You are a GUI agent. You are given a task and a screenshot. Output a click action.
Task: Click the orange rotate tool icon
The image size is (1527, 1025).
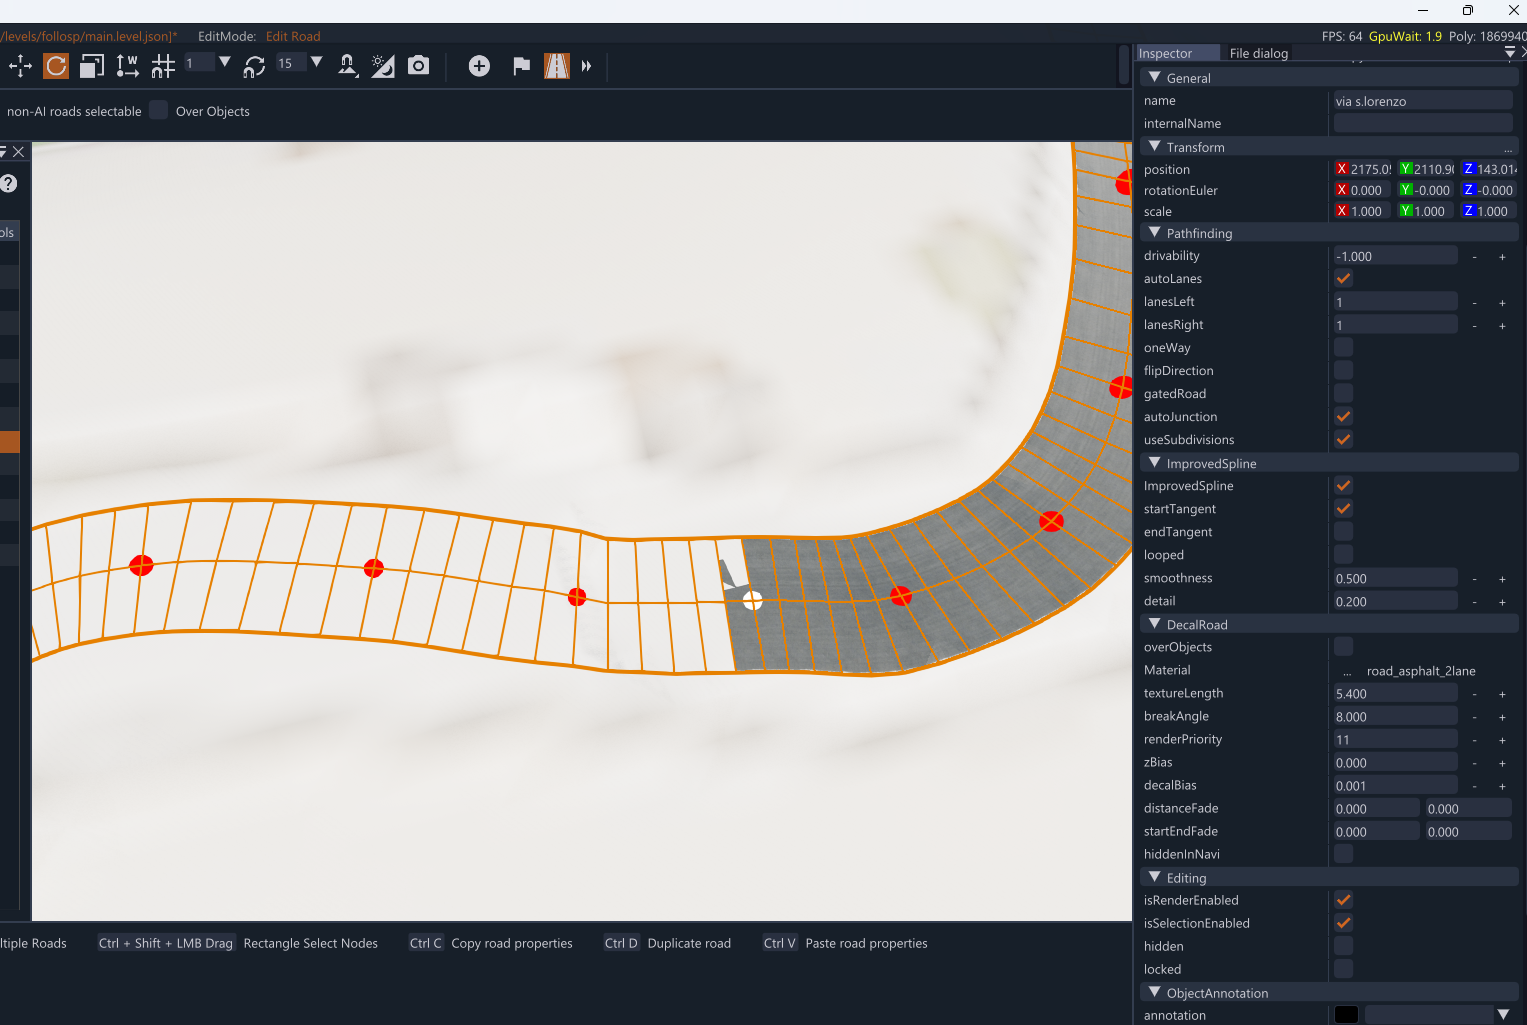(56, 66)
